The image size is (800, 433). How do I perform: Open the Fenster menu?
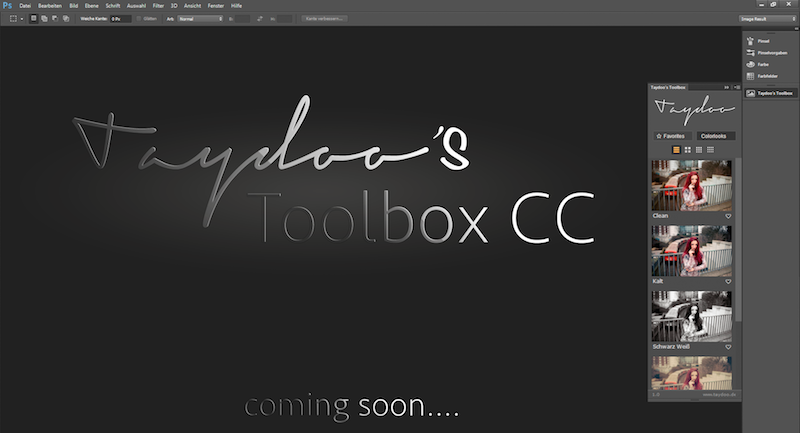(216, 6)
